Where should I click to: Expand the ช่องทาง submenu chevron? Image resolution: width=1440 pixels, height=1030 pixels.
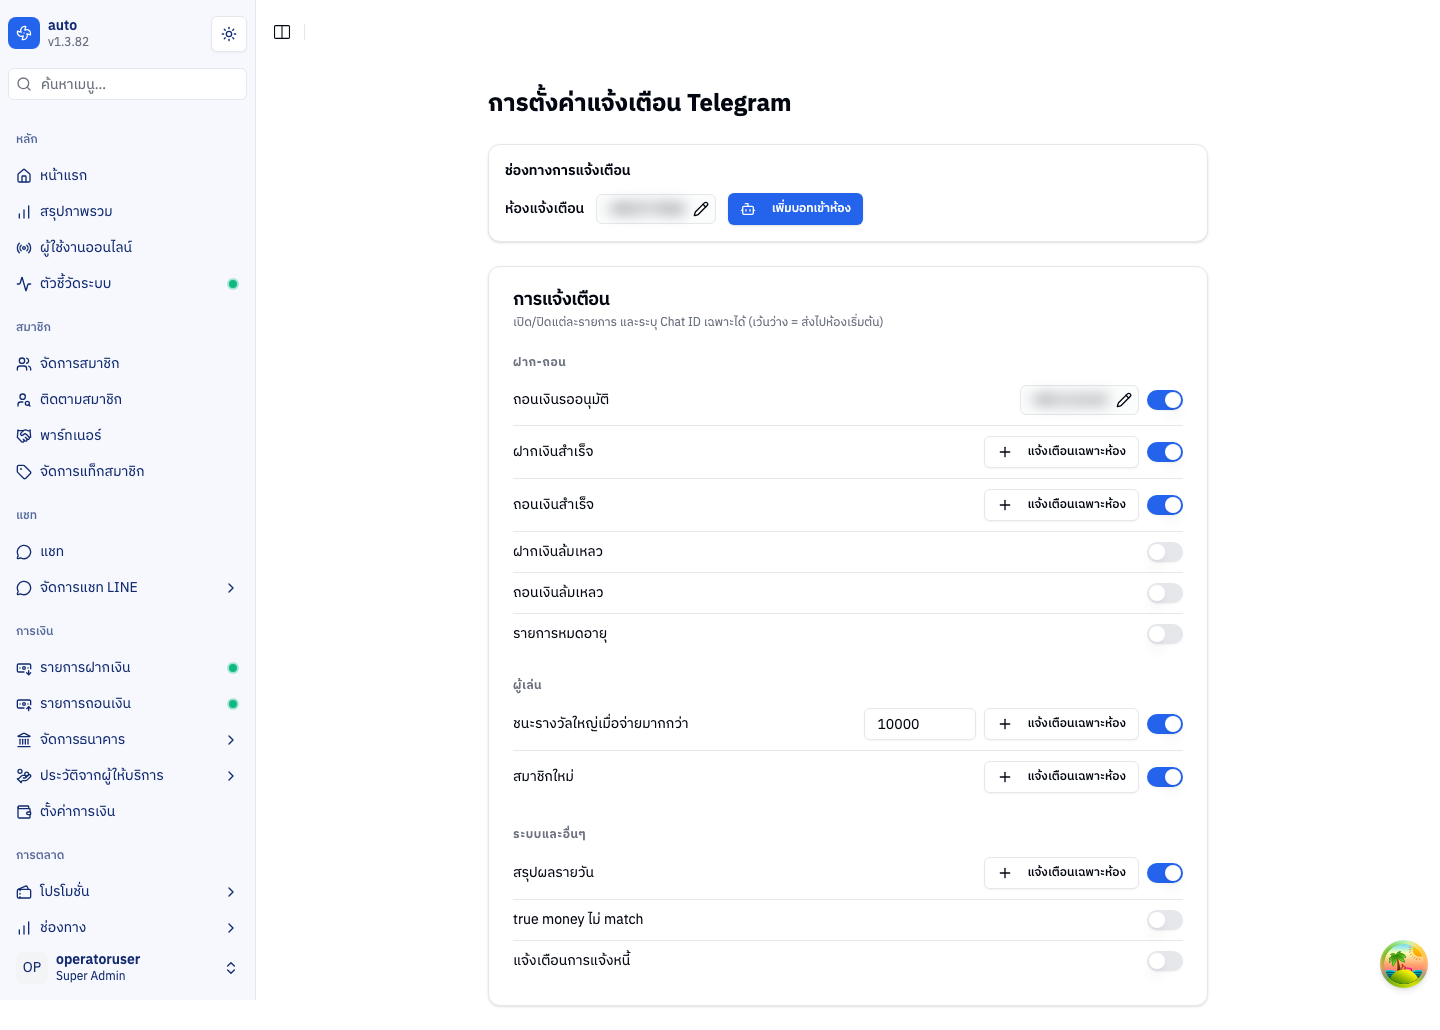pyautogui.click(x=231, y=928)
